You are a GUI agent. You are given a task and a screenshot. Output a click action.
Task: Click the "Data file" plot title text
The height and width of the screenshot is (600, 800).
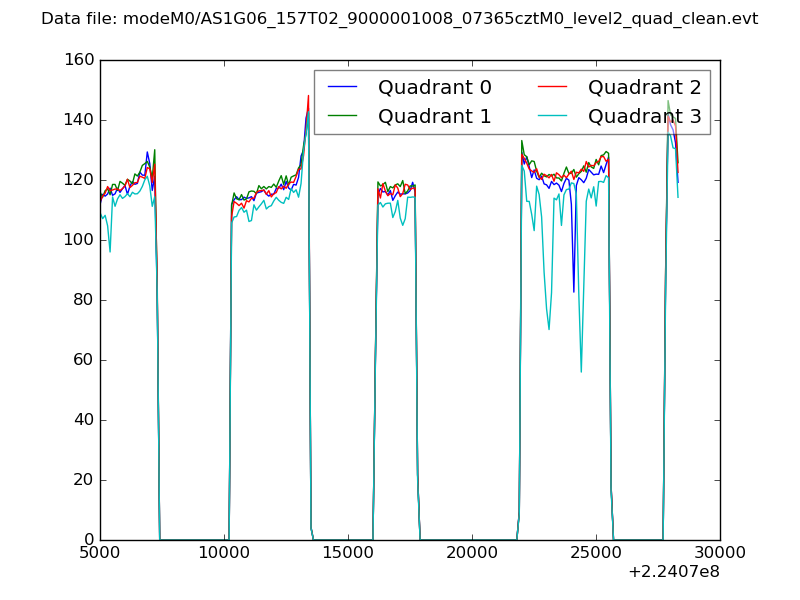[x=399, y=19]
